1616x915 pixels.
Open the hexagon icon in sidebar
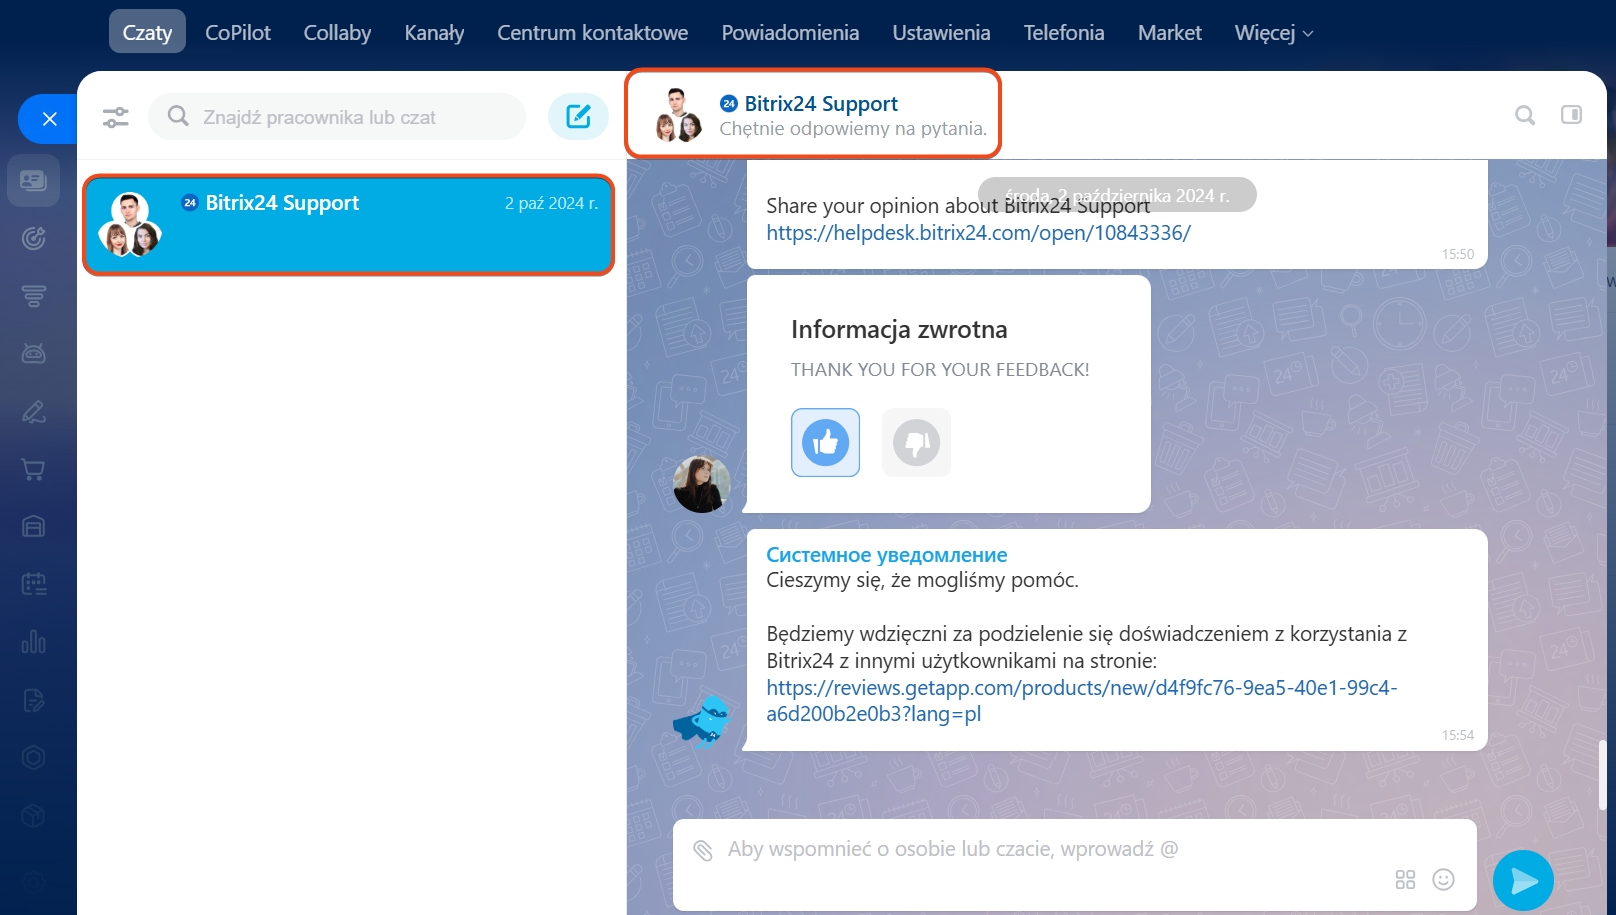pyautogui.click(x=33, y=757)
